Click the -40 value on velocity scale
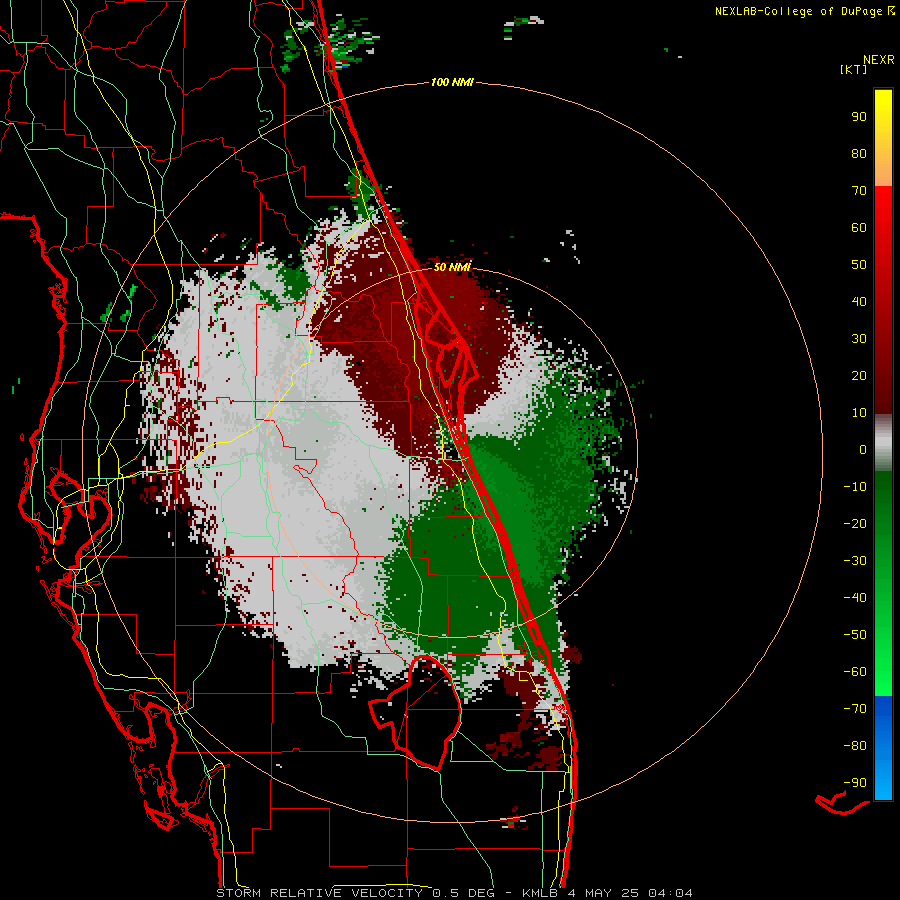This screenshot has width=900, height=900. tap(855, 598)
